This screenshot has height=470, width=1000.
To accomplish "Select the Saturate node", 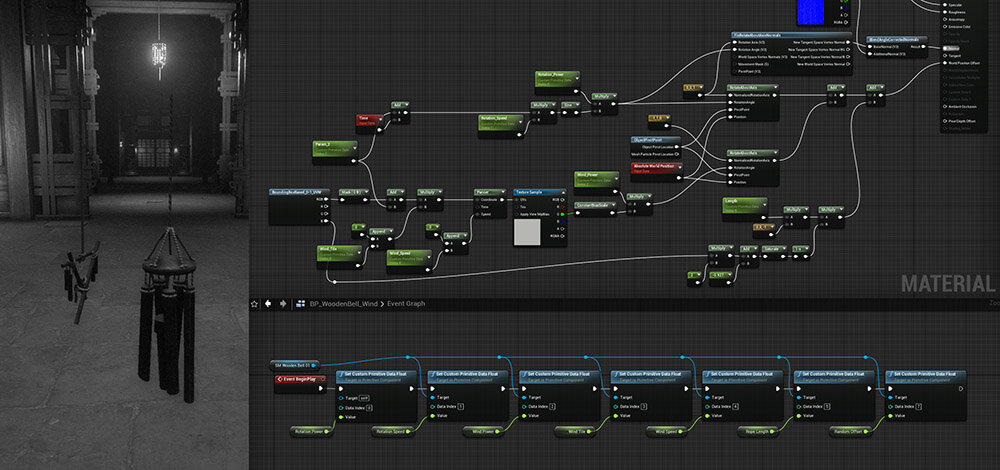I will [x=774, y=253].
